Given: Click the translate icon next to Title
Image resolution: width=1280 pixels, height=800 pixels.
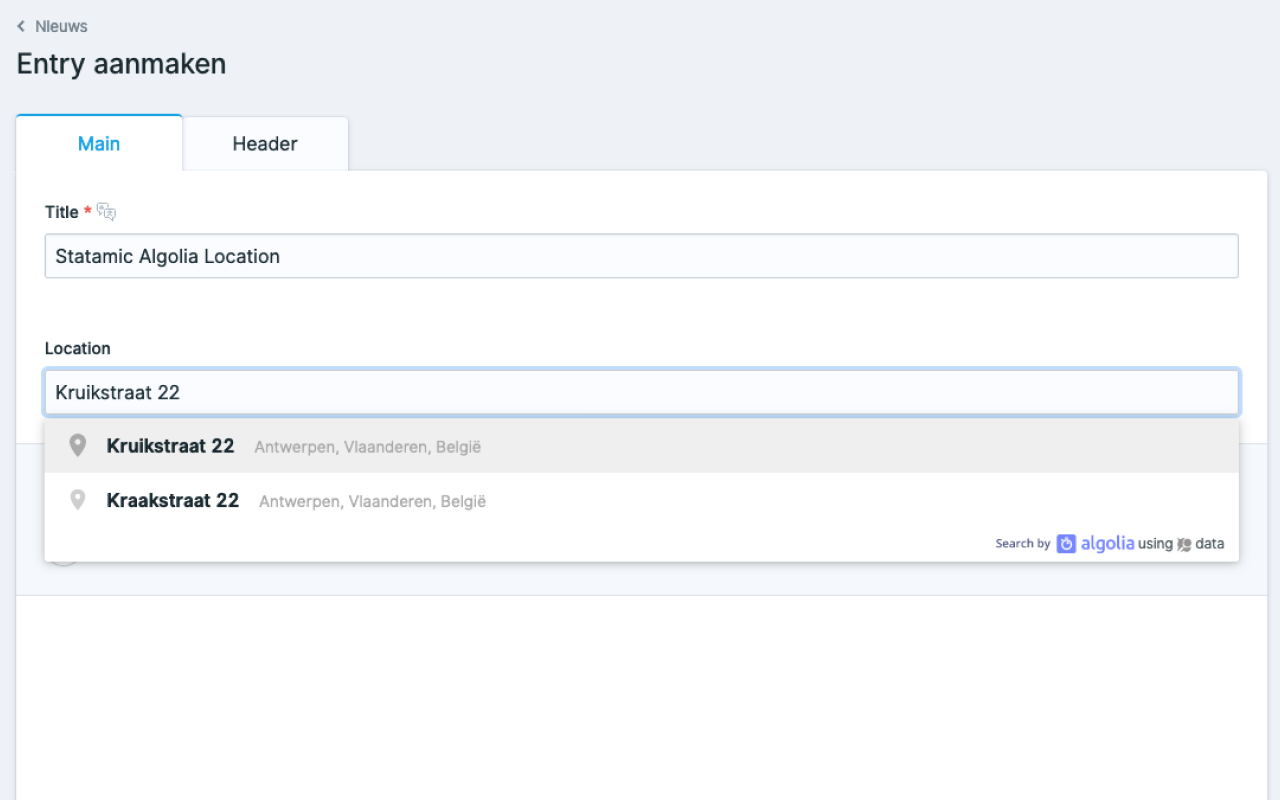Looking at the screenshot, I should click(107, 212).
